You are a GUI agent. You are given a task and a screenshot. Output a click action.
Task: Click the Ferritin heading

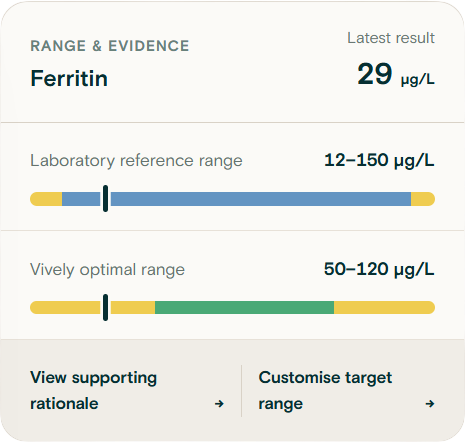[69, 79]
